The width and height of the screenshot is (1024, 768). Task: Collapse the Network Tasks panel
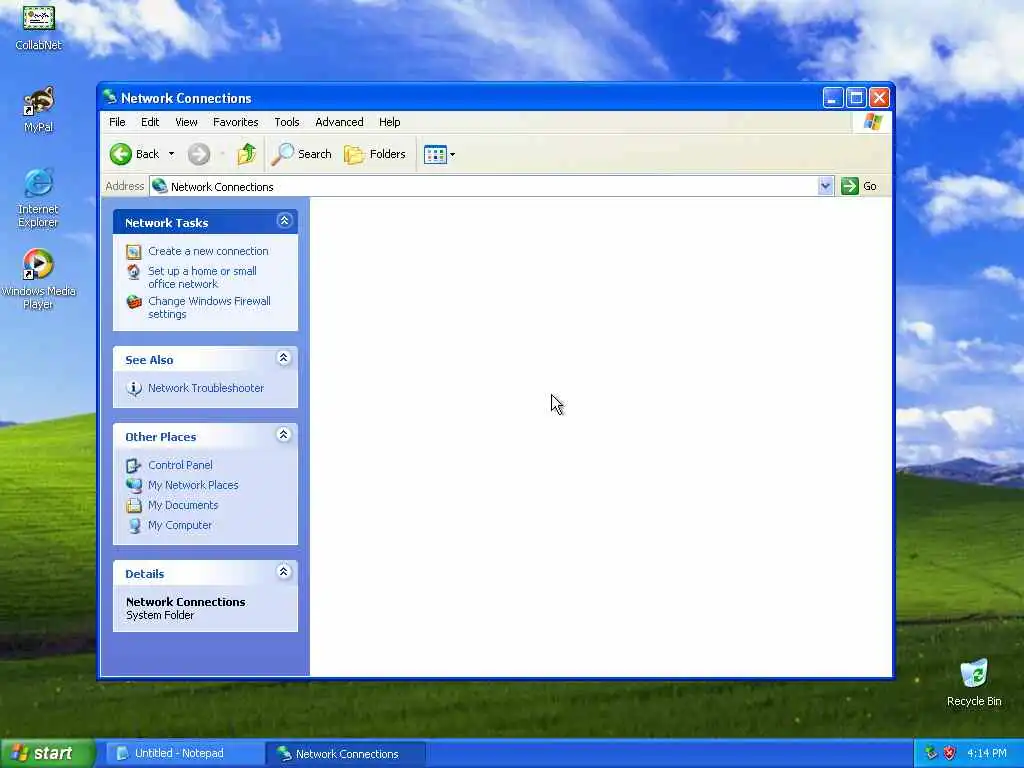coord(284,221)
